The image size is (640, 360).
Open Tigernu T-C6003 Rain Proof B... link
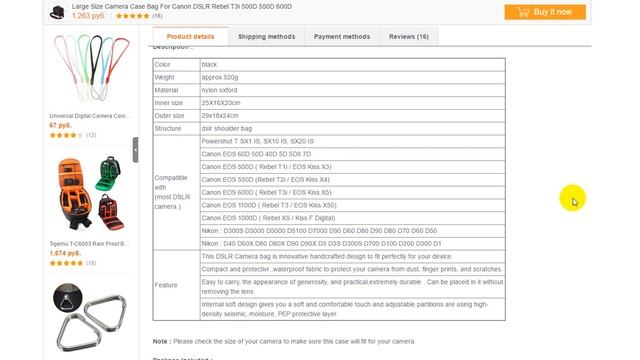(x=89, y=244)
